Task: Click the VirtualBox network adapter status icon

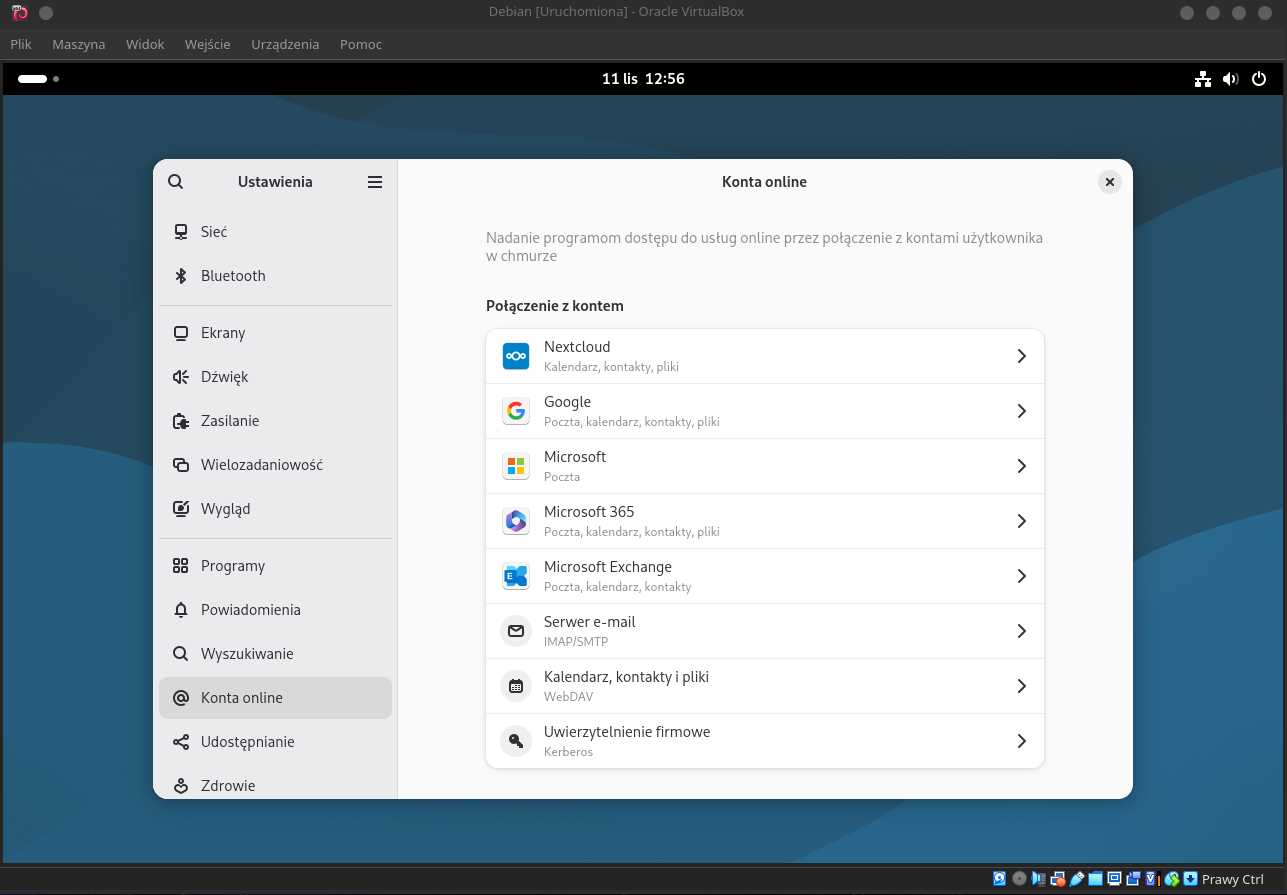Action: click(1058, 879)
